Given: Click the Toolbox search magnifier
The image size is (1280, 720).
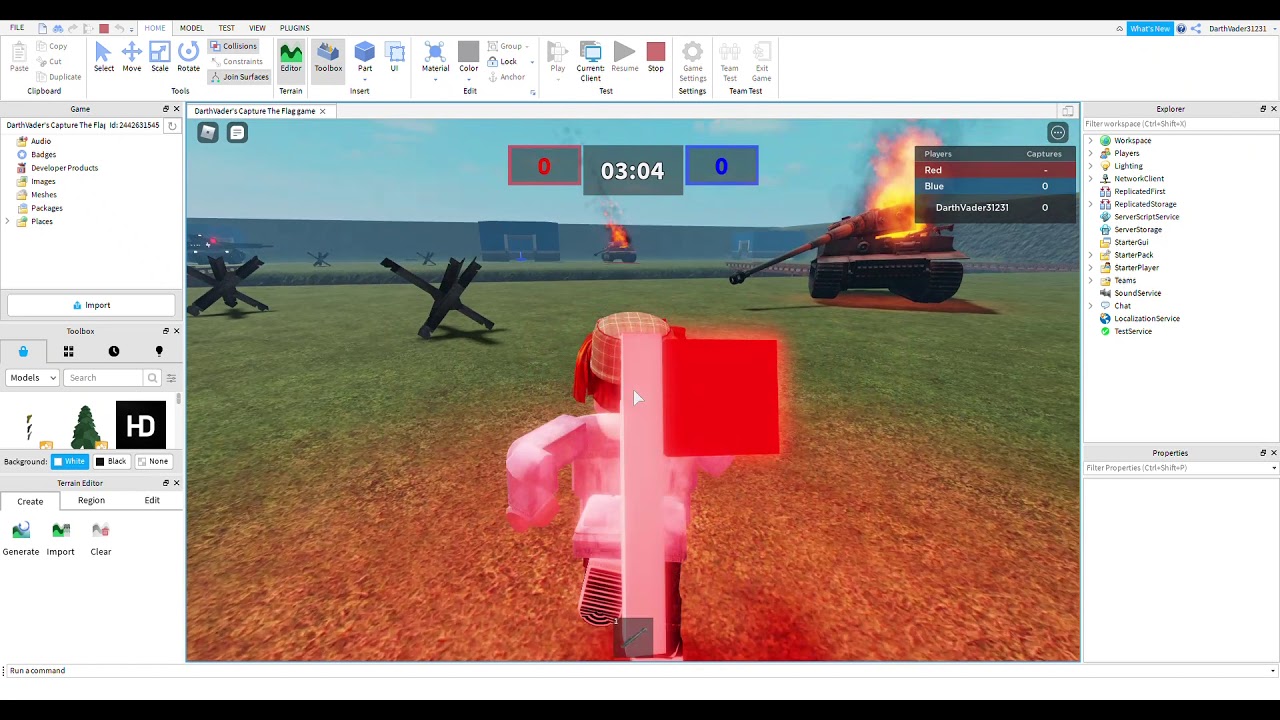Looking at the screenshot, I should click(x=152, y=378).
